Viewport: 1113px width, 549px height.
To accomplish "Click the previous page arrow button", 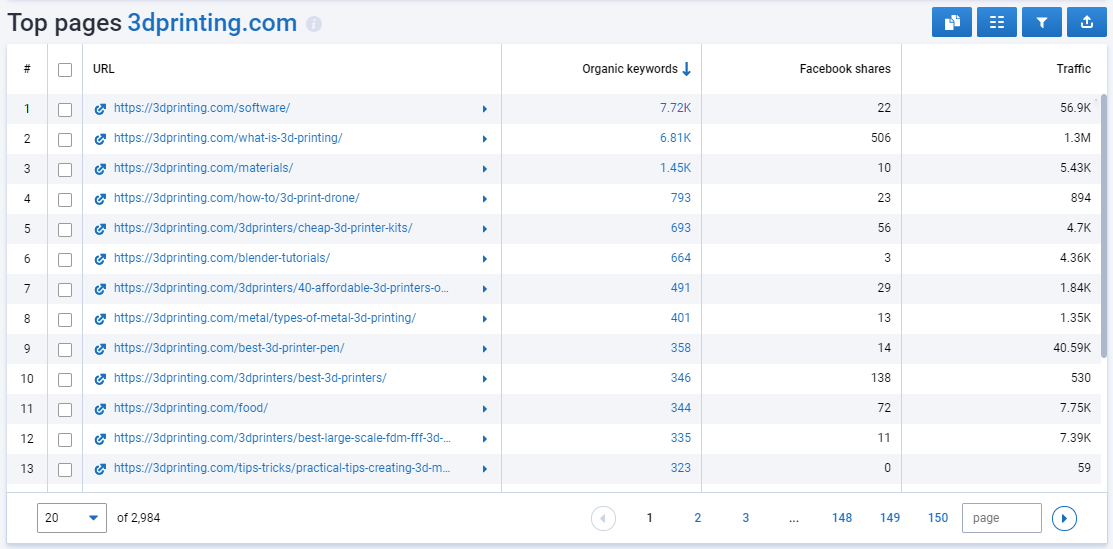I will (603, 518).
